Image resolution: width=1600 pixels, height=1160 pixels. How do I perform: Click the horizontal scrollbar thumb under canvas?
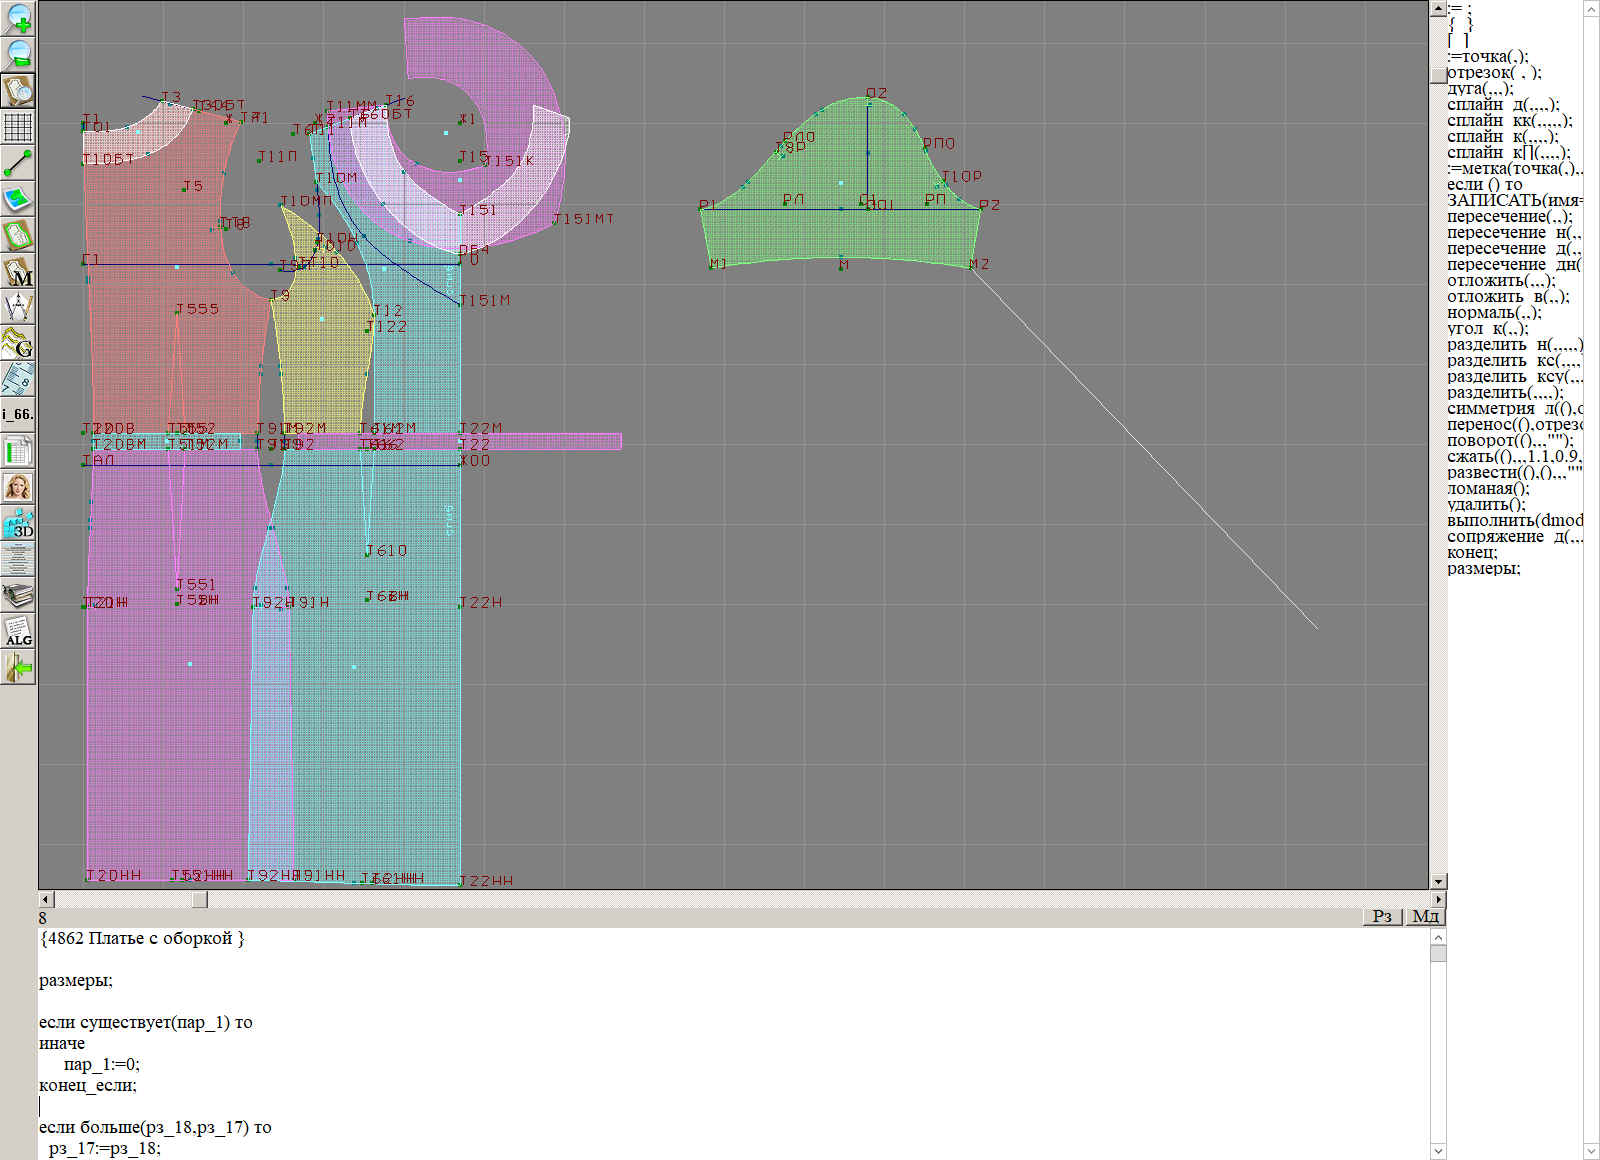point(200,900)
